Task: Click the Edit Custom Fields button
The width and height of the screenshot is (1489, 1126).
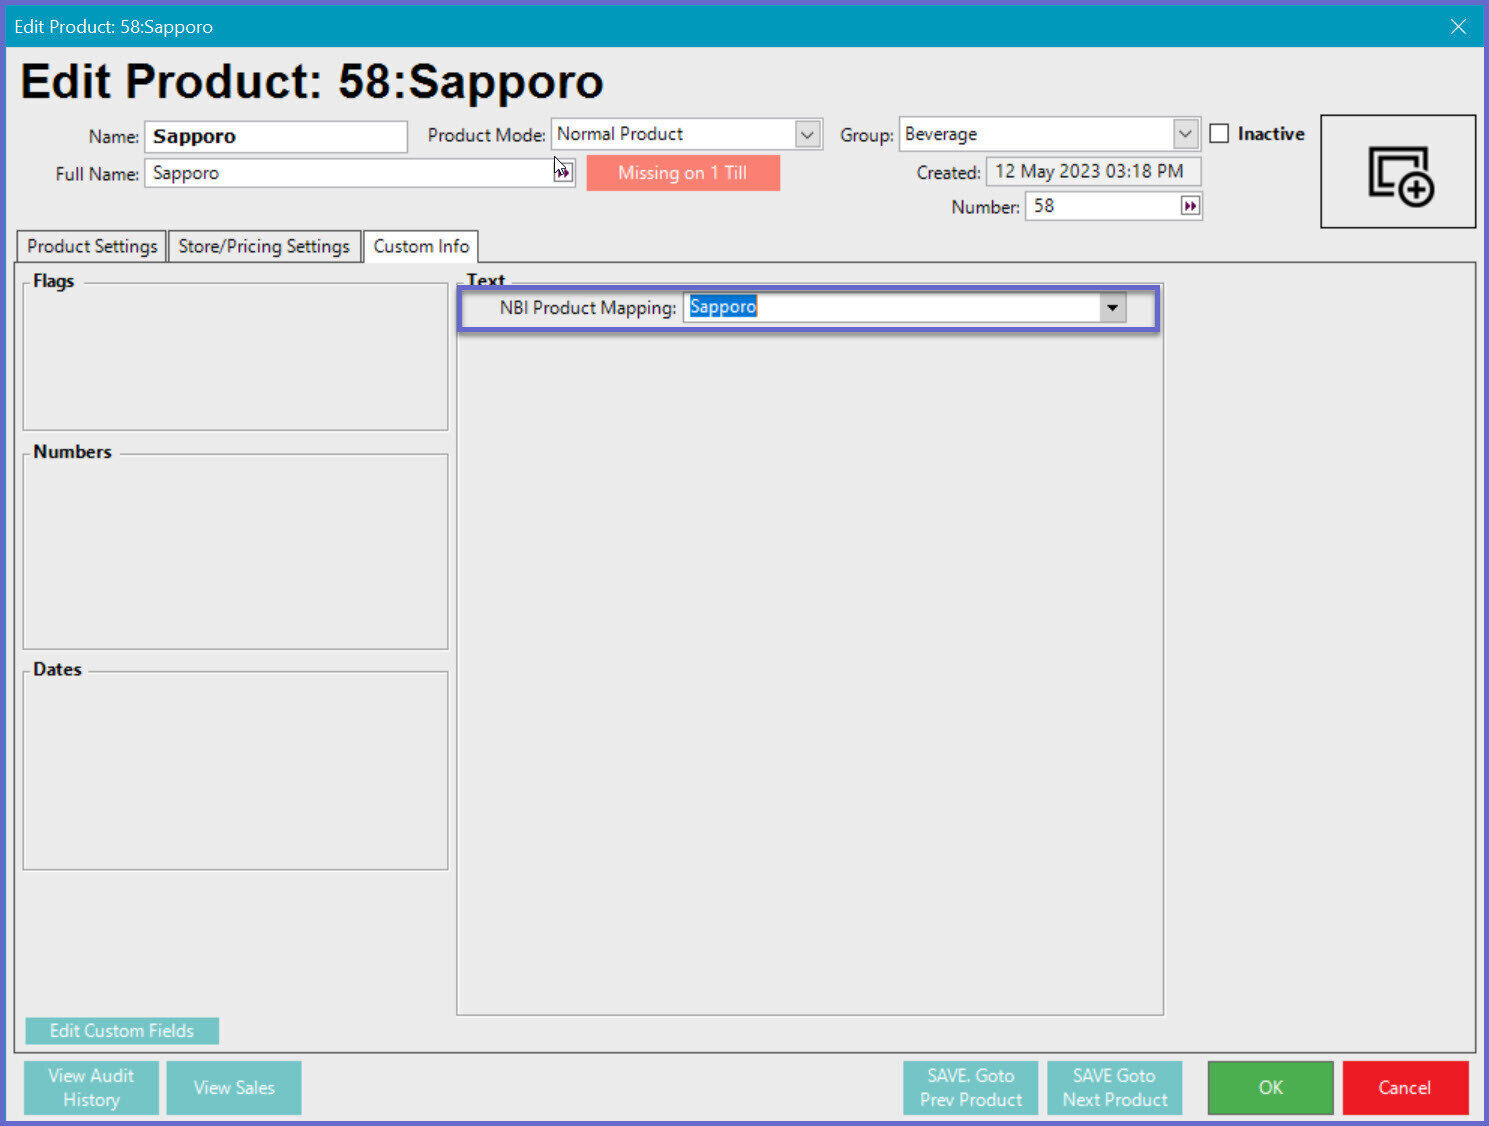Action: pos(122,1030)
